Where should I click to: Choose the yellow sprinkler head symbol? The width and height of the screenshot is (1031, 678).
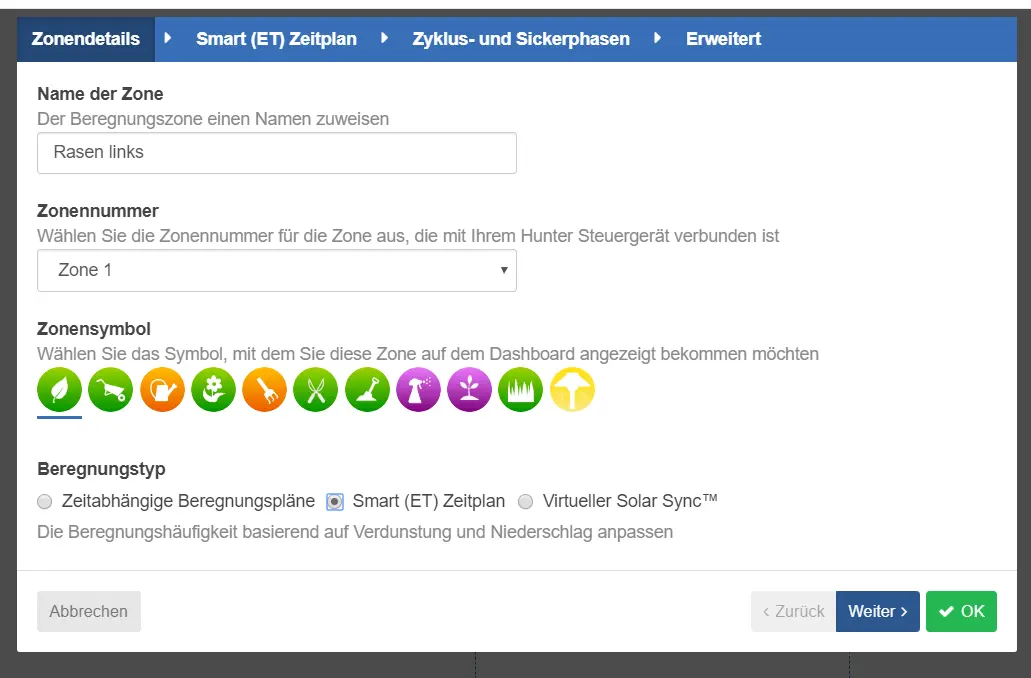572,390
